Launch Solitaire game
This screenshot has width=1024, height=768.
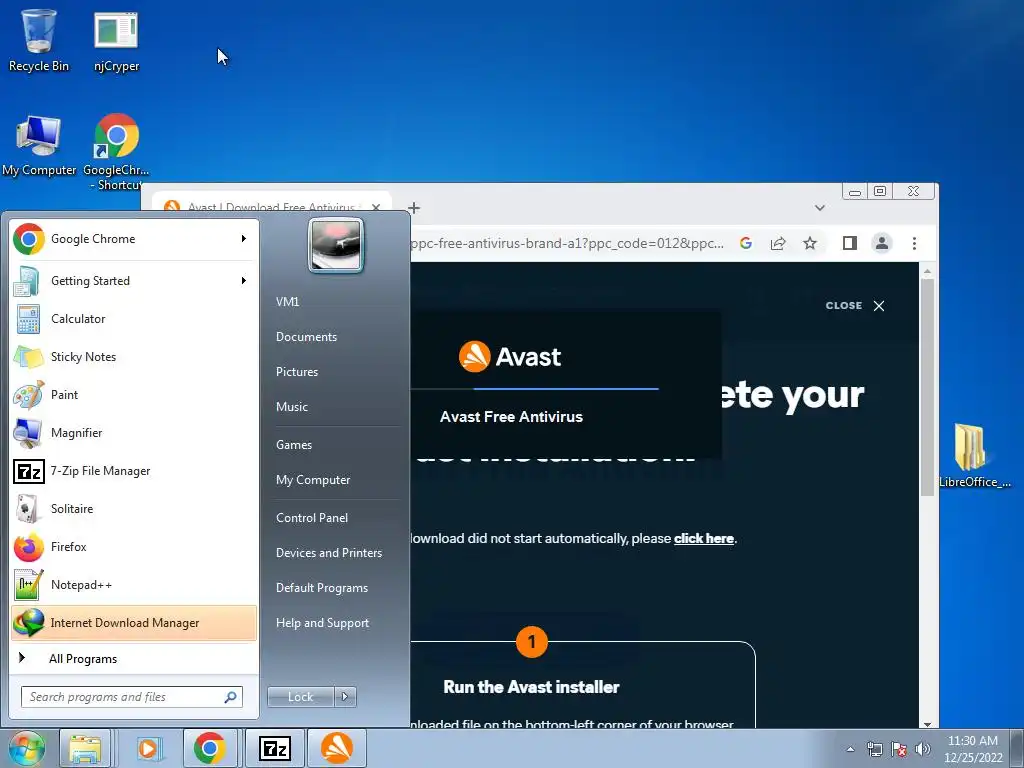pyautogui.click(x=134, y=509)
